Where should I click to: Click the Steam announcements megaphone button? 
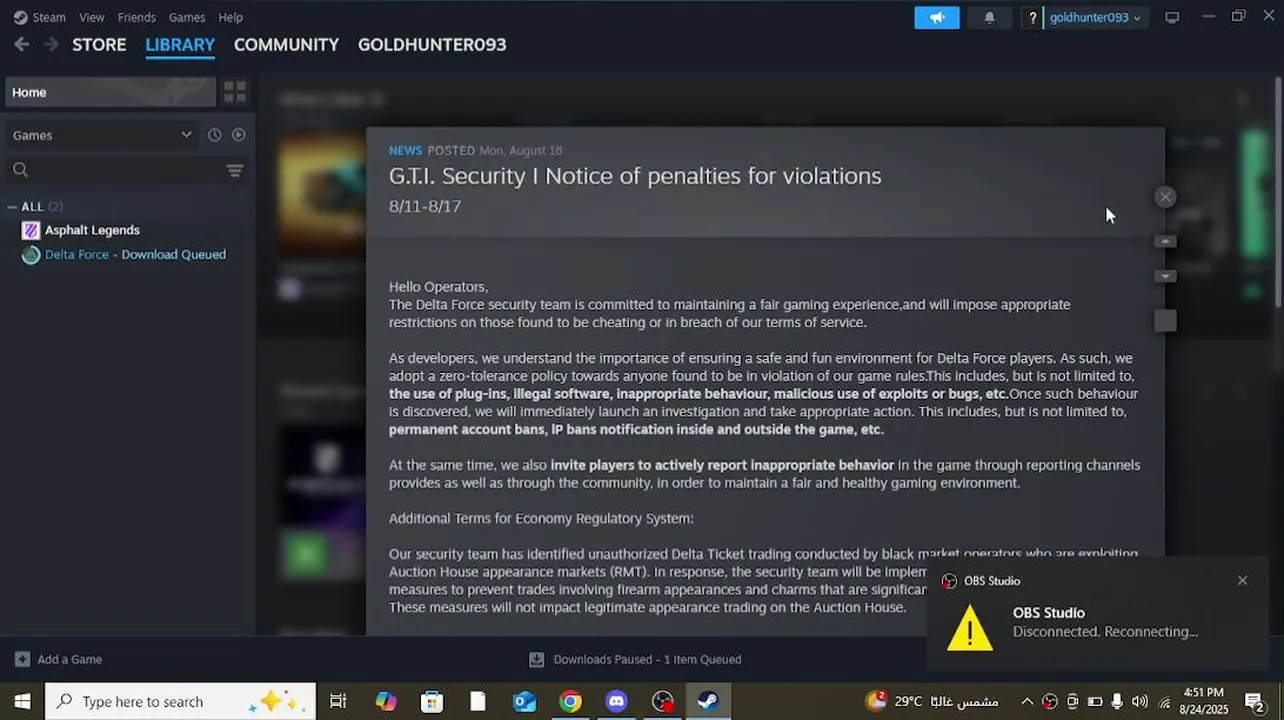click(x=937, y=17)
